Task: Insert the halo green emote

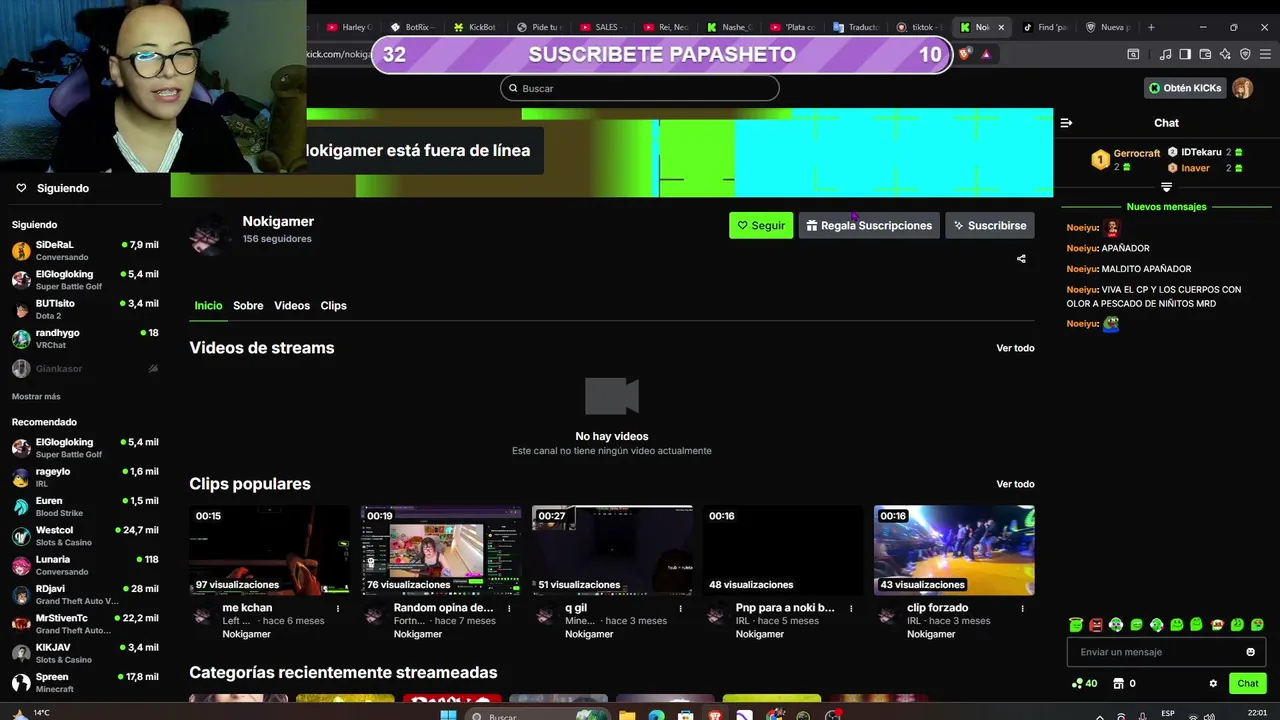Action: tap(1076, 625)
